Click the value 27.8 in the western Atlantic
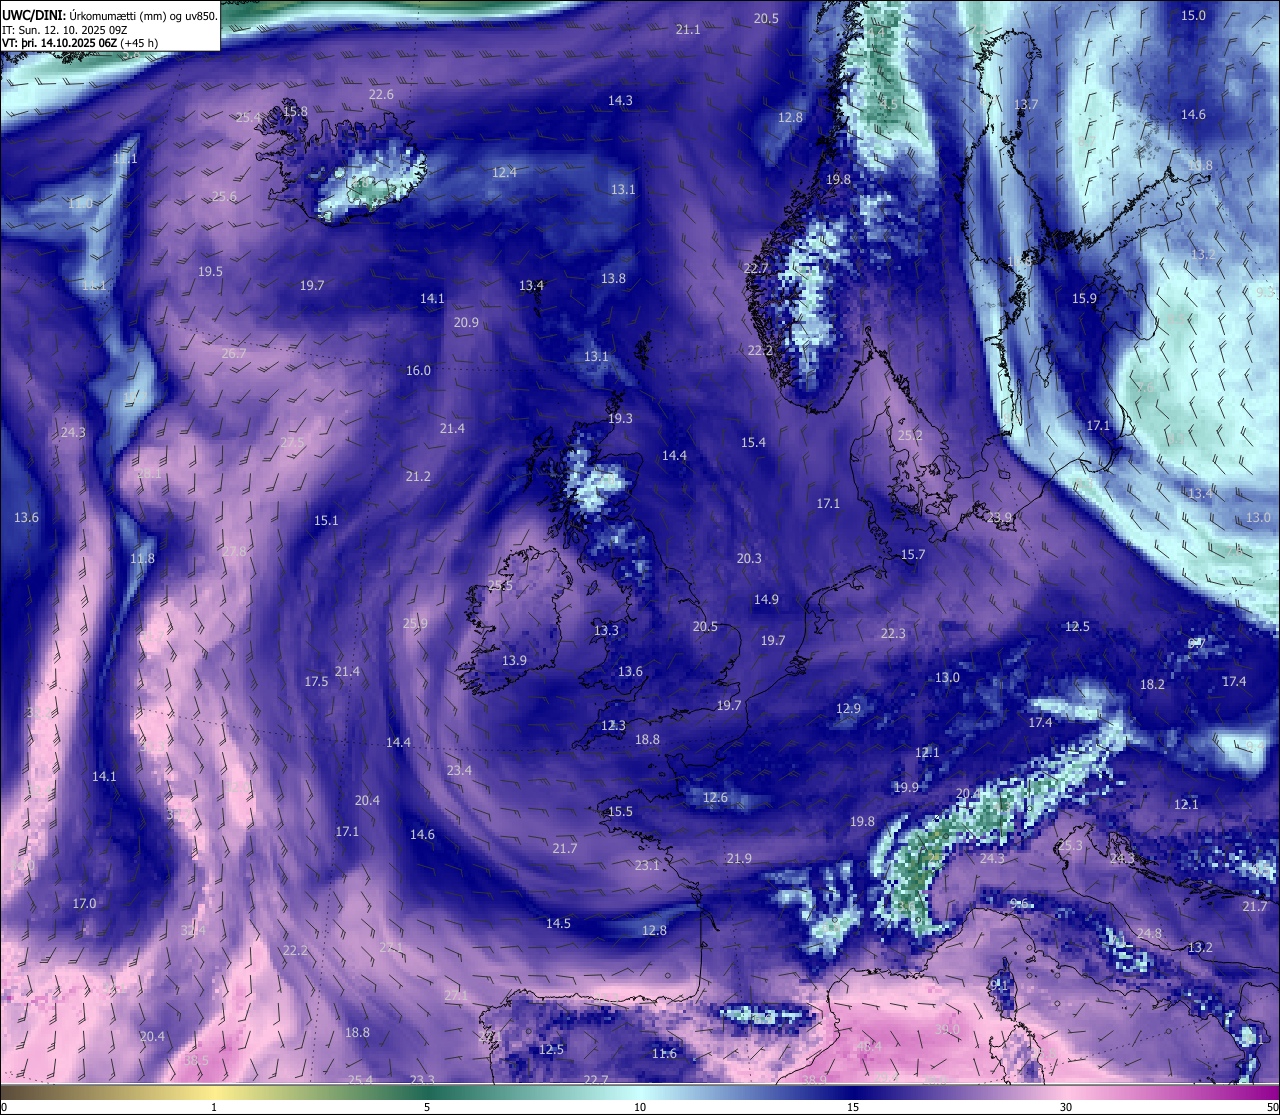Screen dimensions: 1280x1115 [x=234, y=551]
